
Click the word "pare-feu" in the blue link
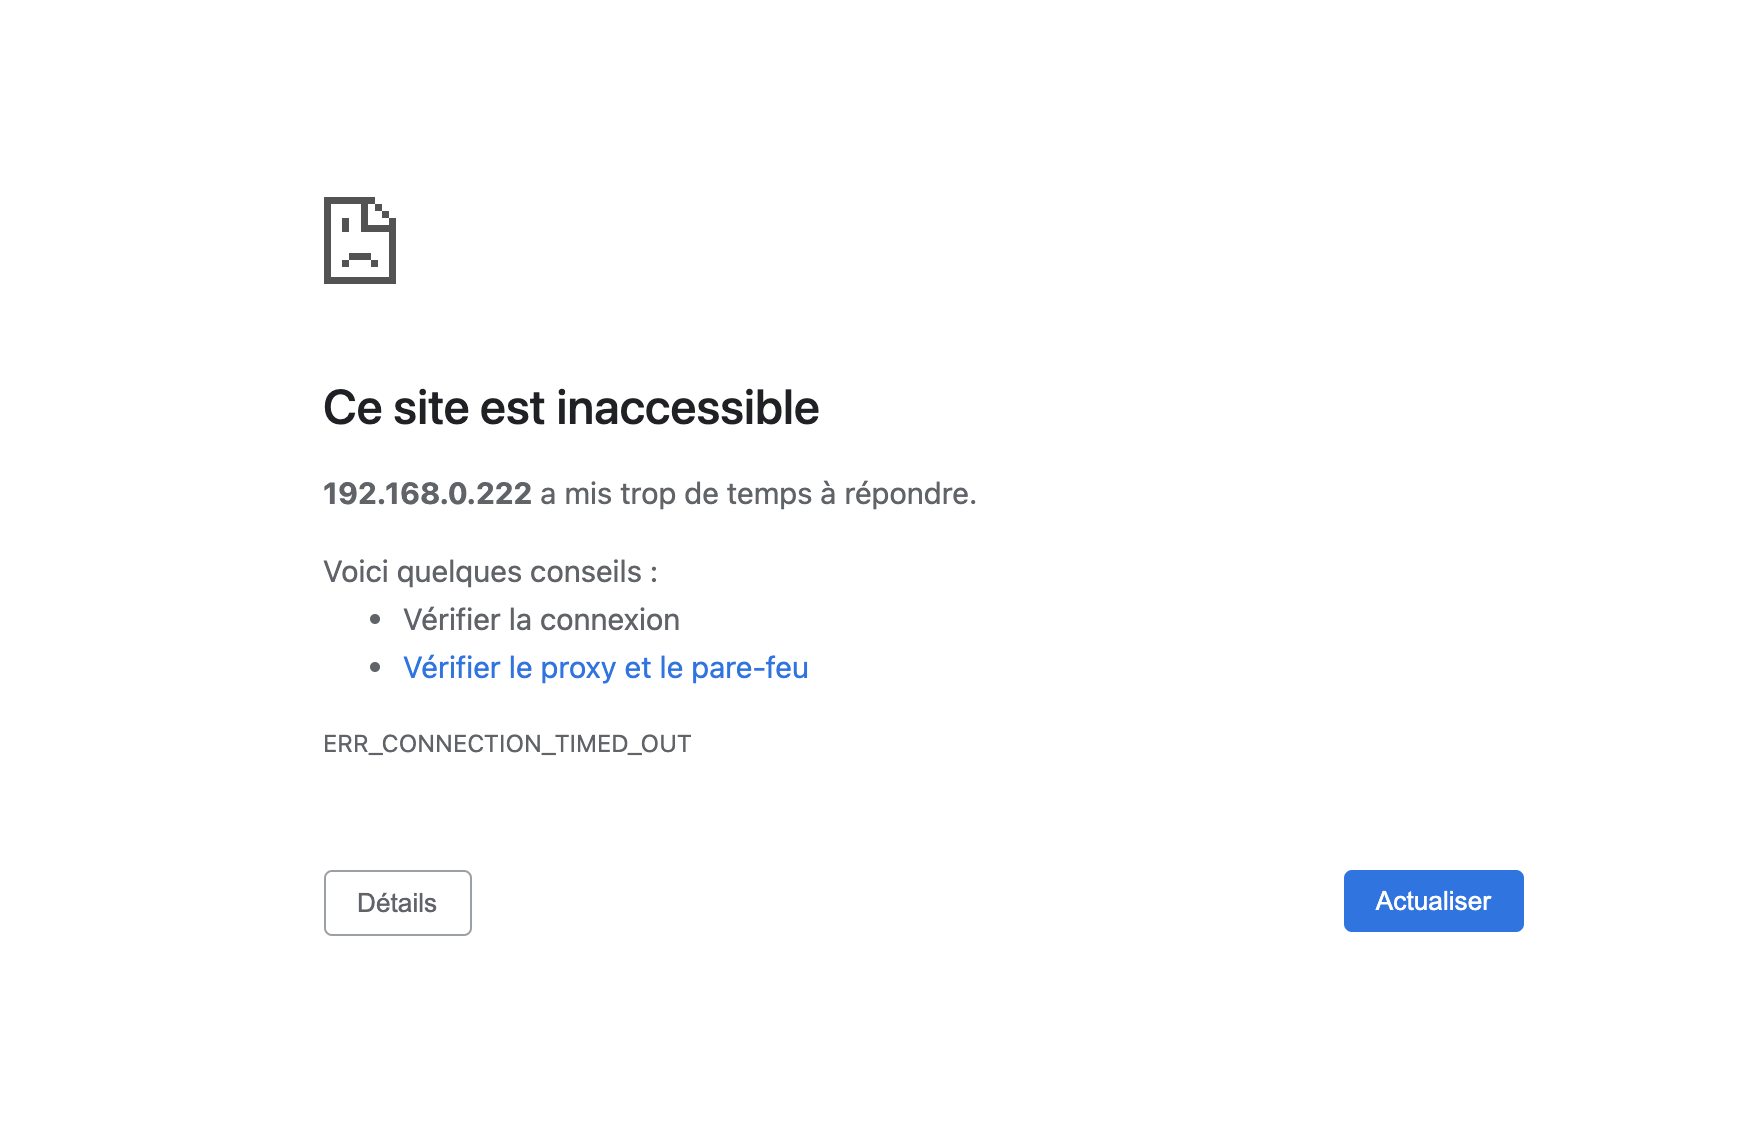click(749, 668)
